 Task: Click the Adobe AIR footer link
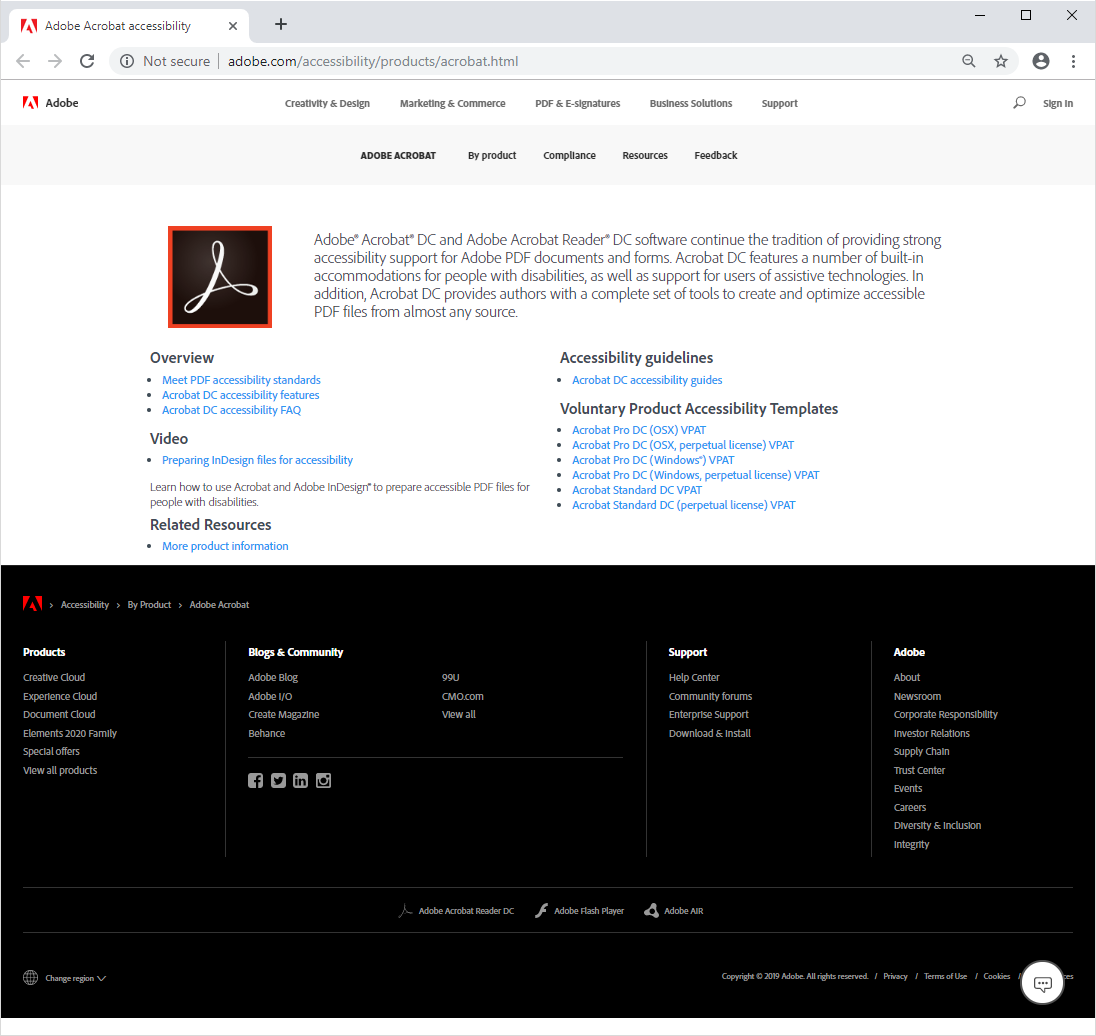tap(674, 911)
